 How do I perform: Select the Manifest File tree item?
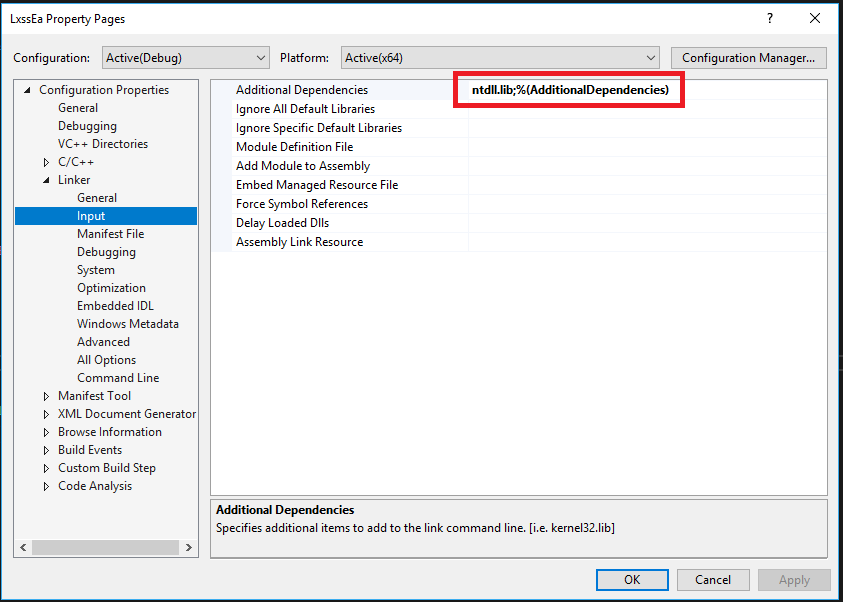(x=112, y=233)
